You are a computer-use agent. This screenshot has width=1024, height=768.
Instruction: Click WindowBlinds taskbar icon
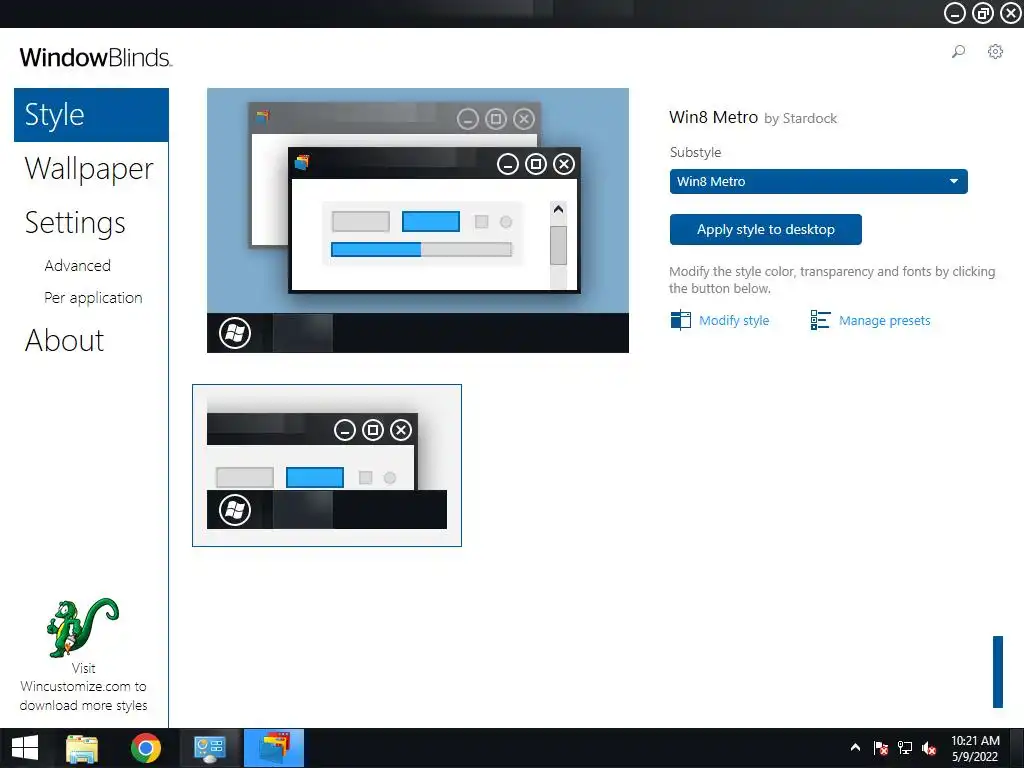tap(274, 748)
